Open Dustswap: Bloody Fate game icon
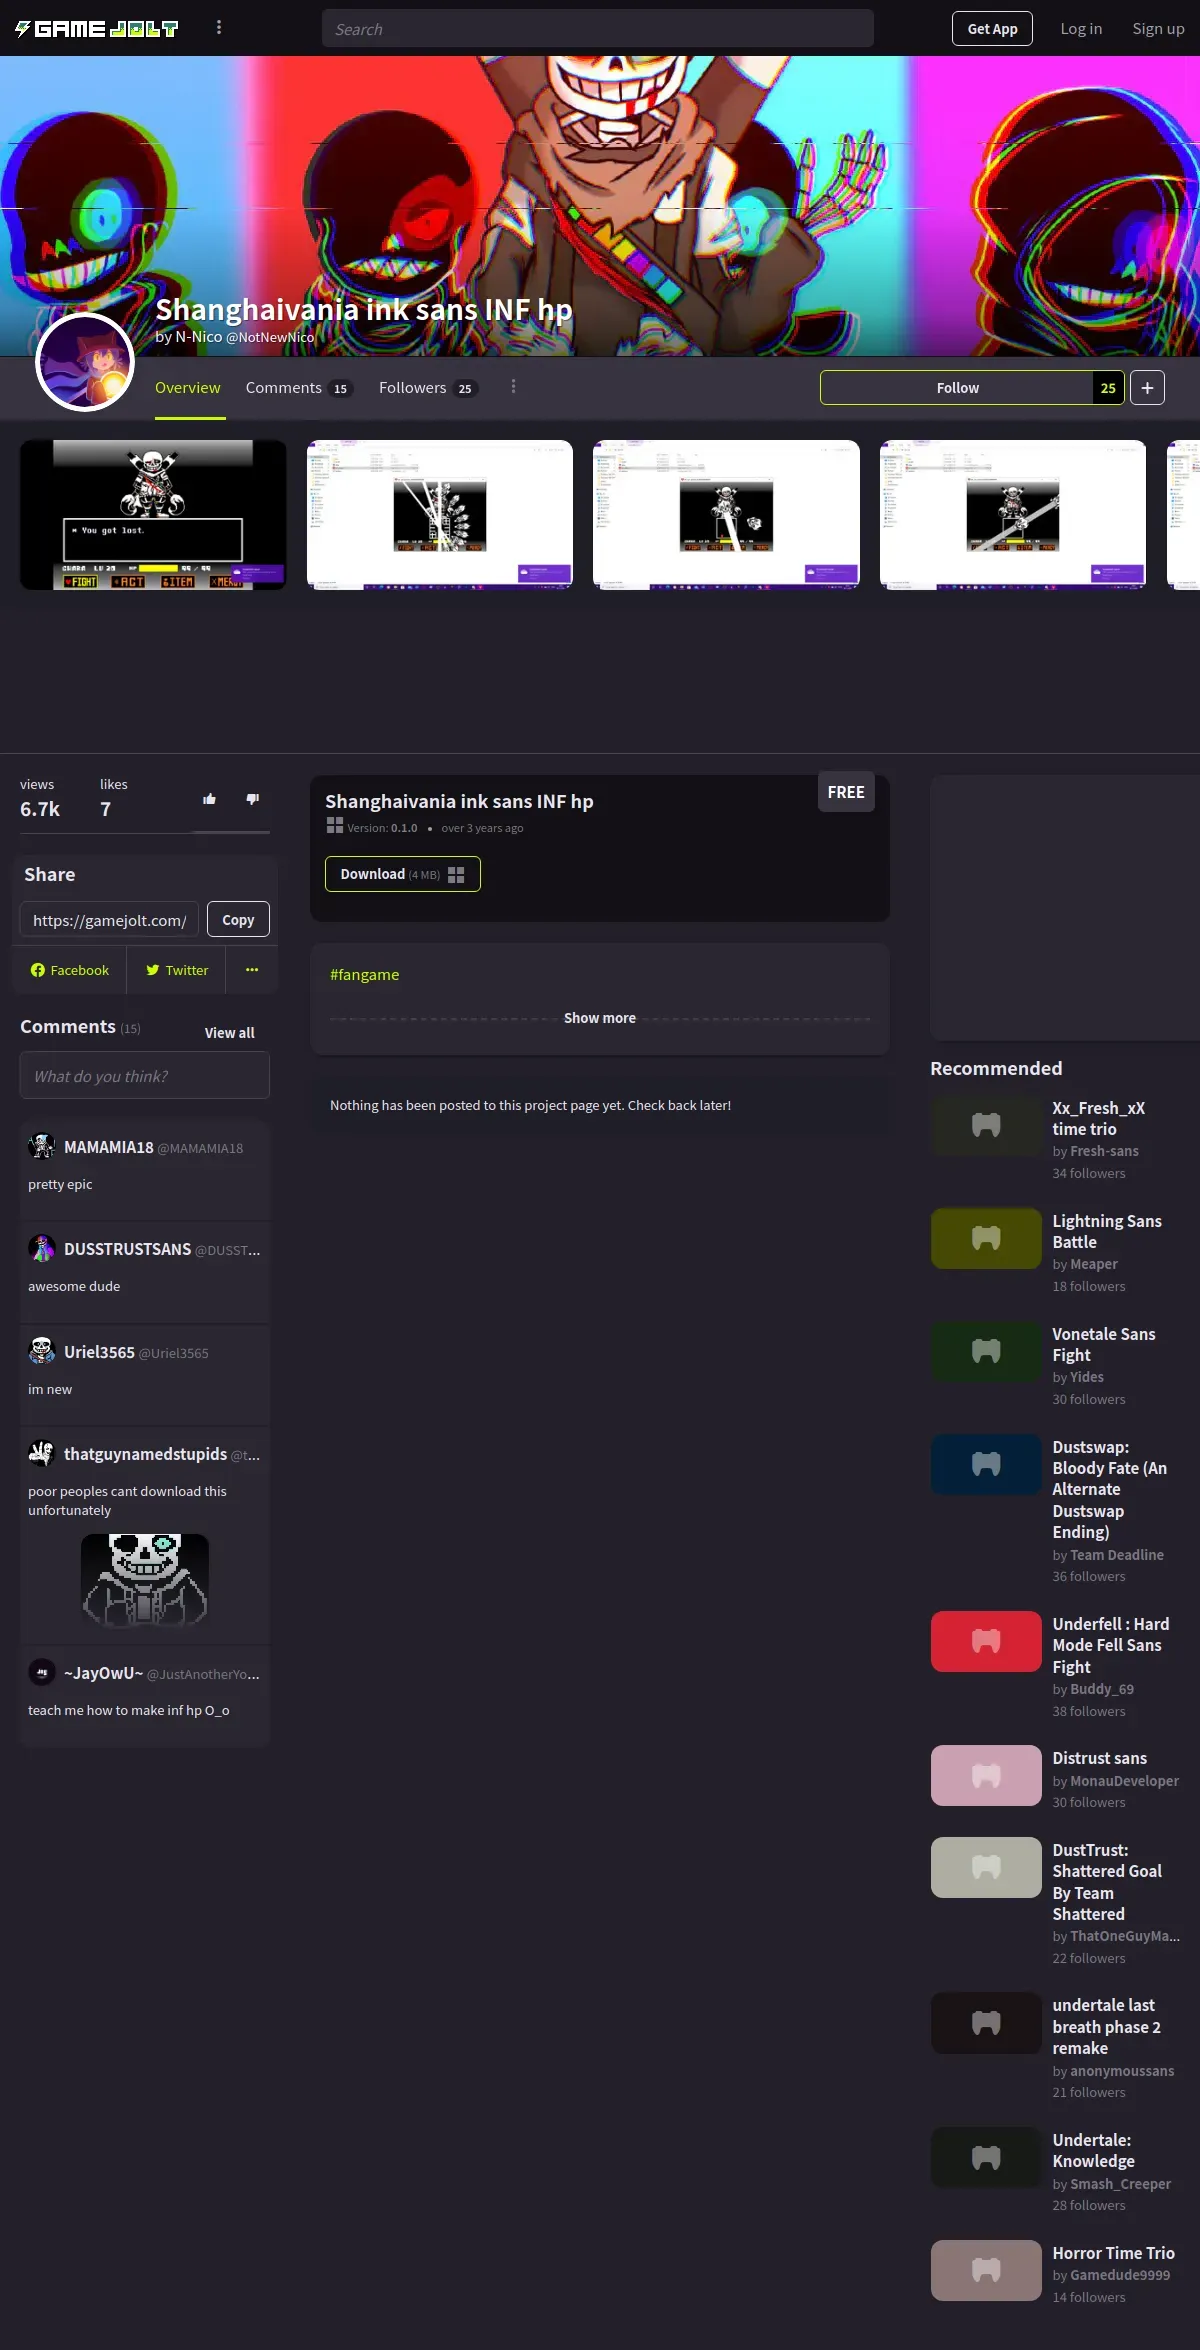This screenshot has height=2350, width=1200. point(986,1464)
